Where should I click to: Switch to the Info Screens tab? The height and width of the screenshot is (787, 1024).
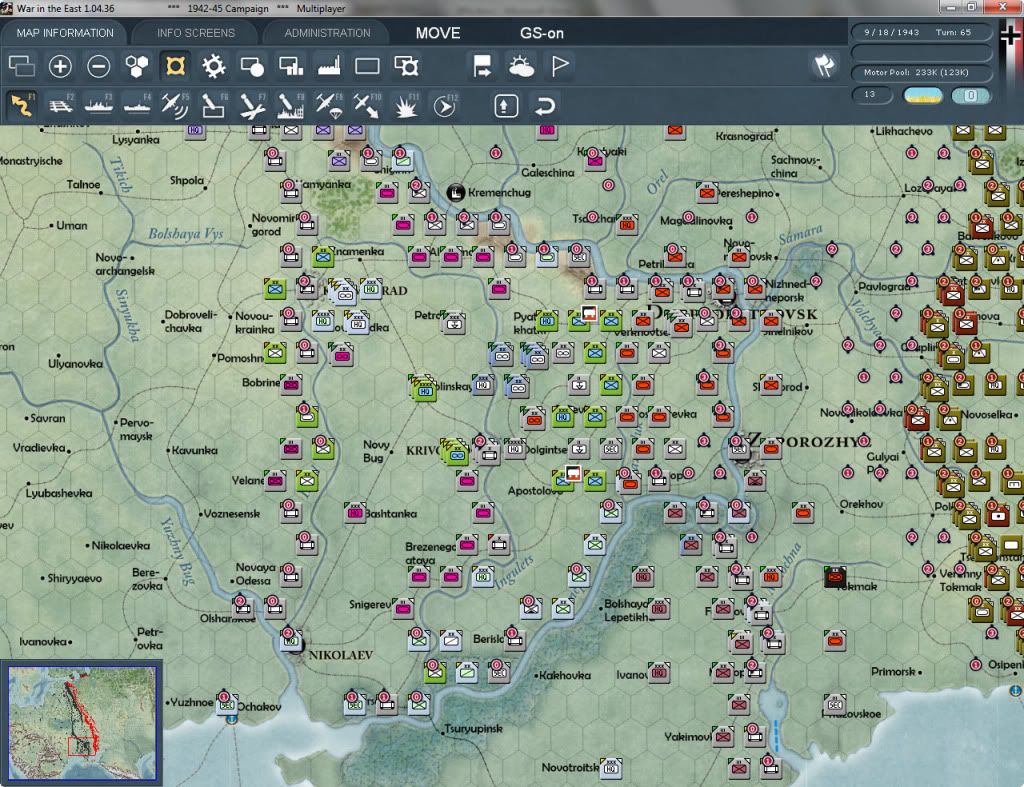195,33
